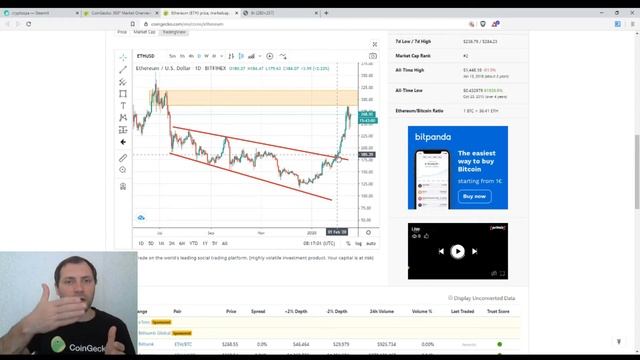Toggle auto scale on chart
This screenshot has height=360, width=640.
(371, 243)
